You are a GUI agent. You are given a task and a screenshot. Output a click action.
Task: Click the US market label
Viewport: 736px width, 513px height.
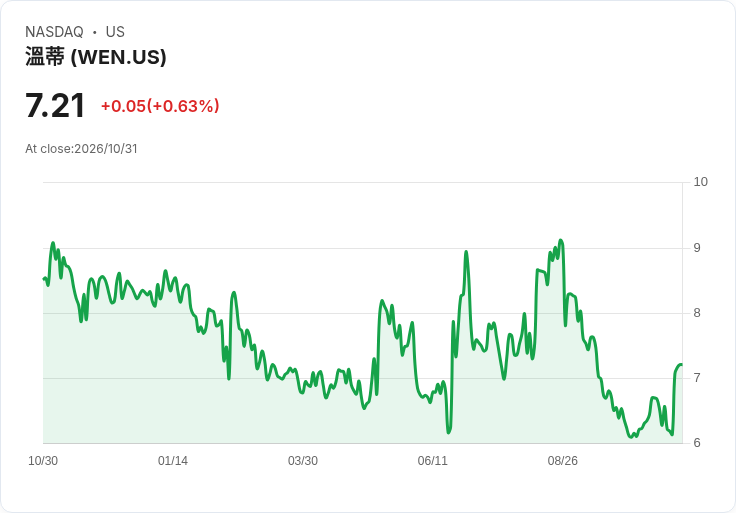pos(115,31)
